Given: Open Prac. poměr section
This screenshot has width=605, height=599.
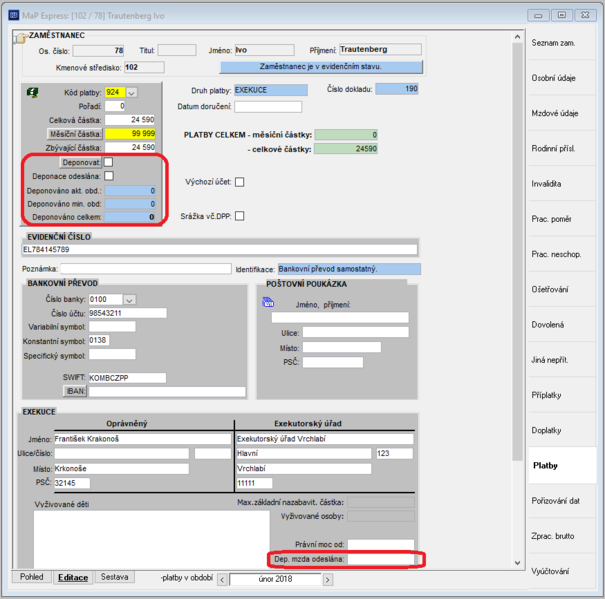Looking at the screenshot, I should click(562, 219).
